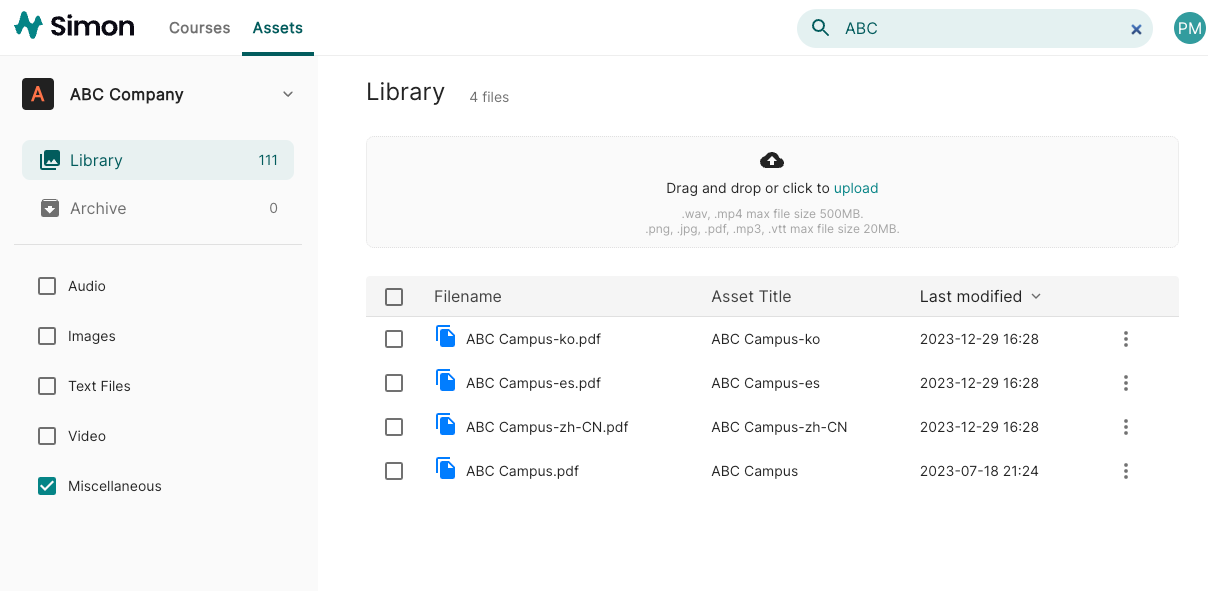Click the ABC Company avatar square
Viewport: 1208px width, 591px height.
37,94
